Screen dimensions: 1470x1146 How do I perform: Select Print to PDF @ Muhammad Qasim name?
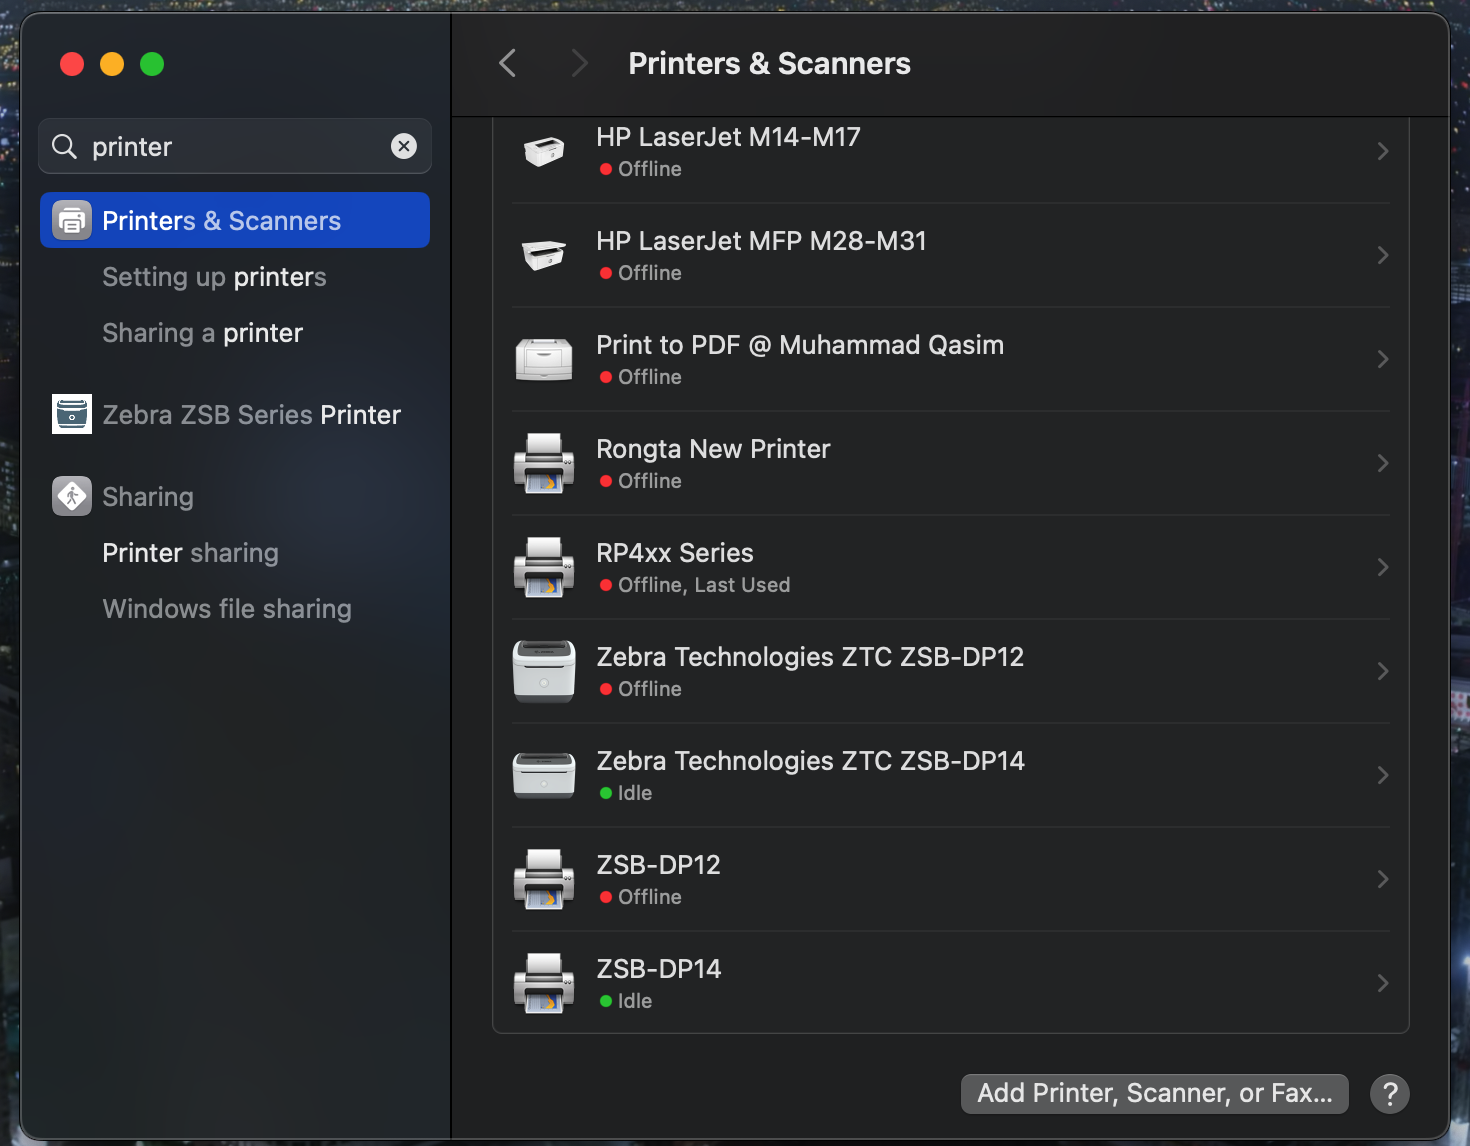pyautogui.click(x=800, y=345)
